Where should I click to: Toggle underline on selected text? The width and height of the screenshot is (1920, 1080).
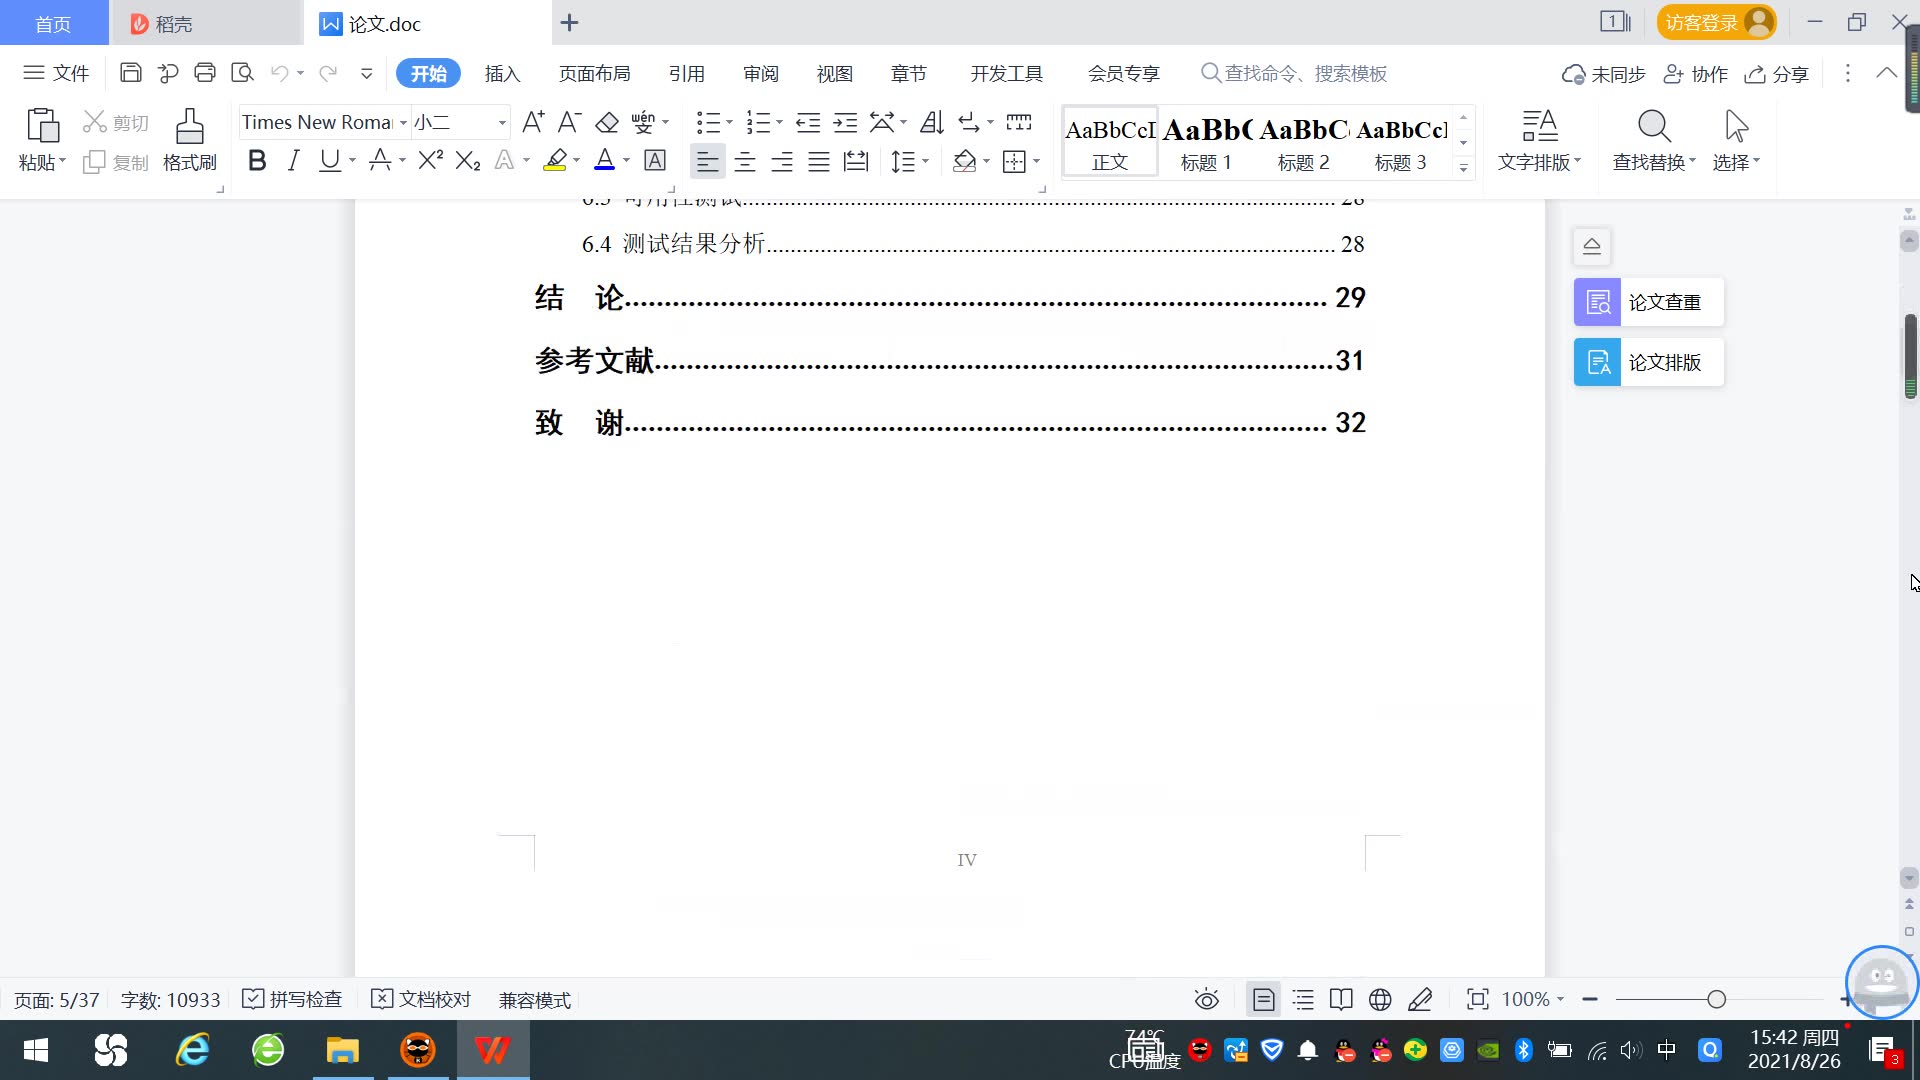[x=328, y=160]
